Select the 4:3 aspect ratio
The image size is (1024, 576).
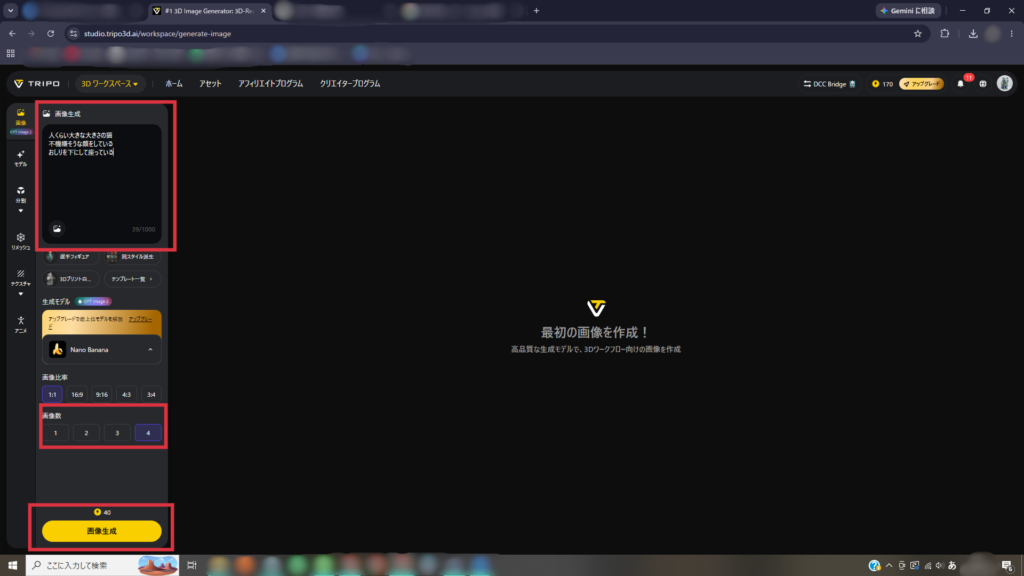coord(127,394)
